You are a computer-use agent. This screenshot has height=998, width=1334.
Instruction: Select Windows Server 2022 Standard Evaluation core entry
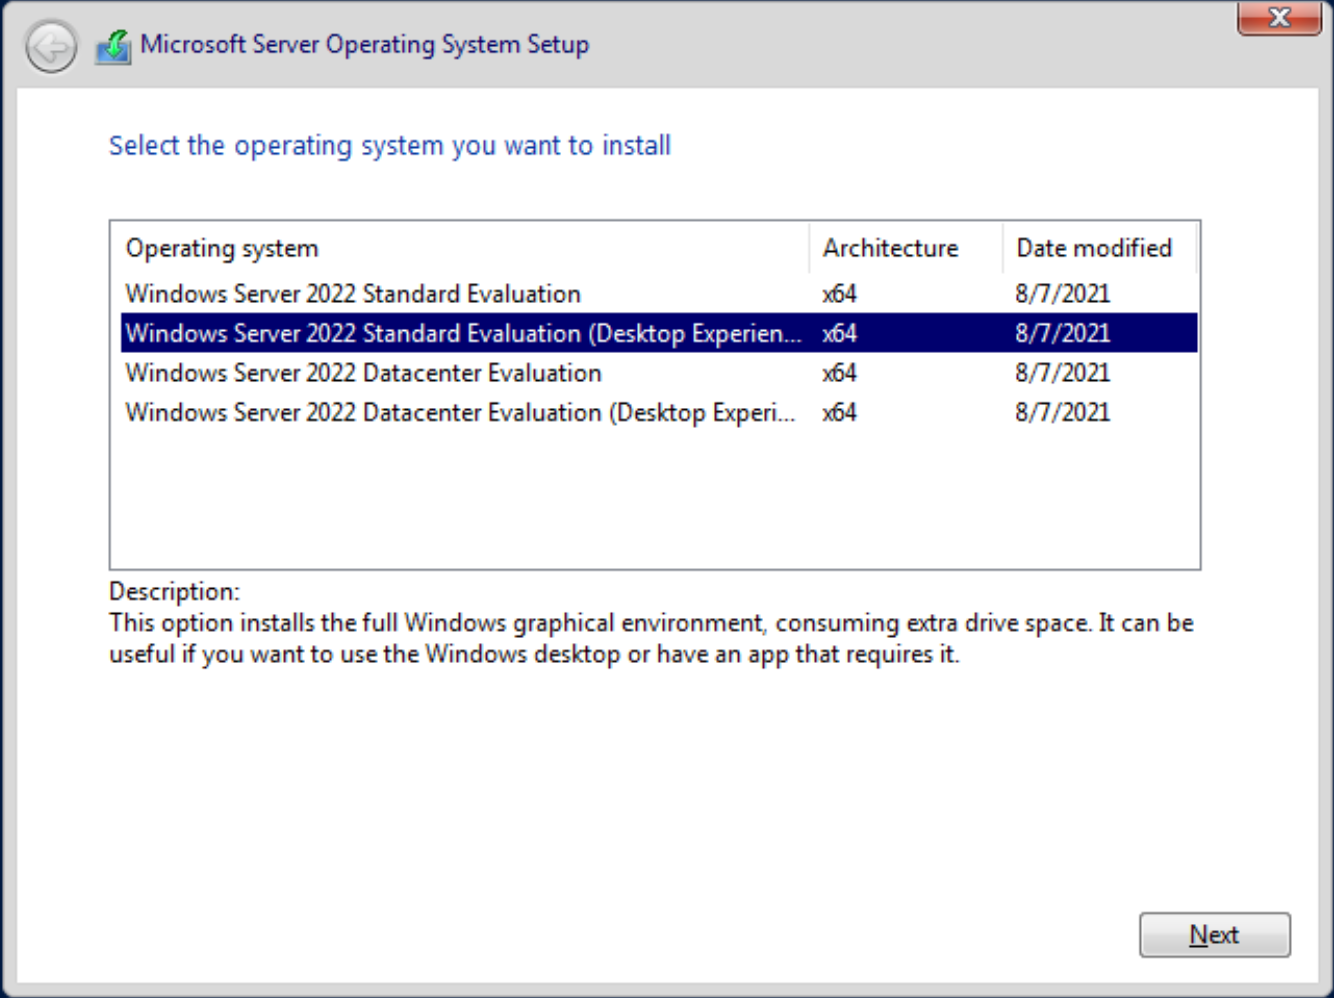(353, 294)
